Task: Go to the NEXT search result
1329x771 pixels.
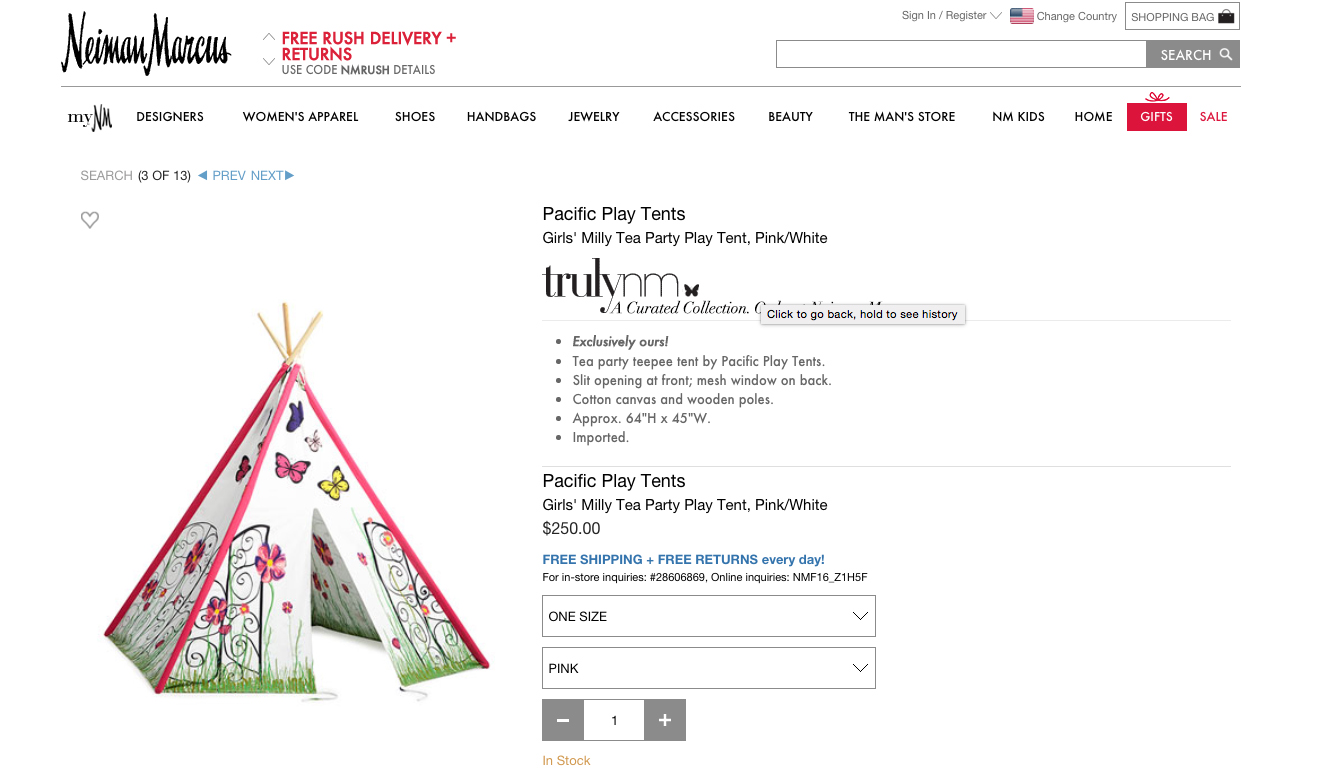Action: pos(272,176)
